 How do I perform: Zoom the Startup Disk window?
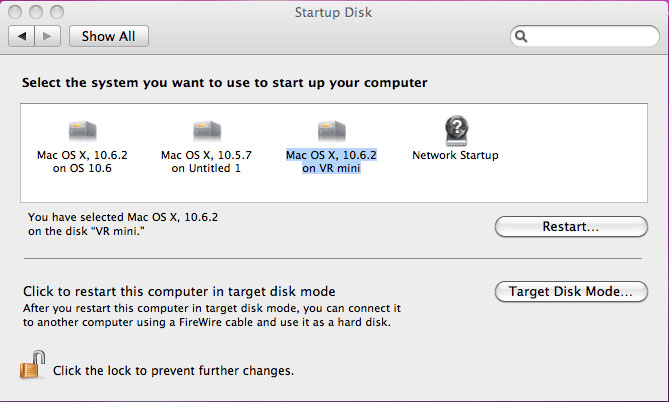(57, 12)
